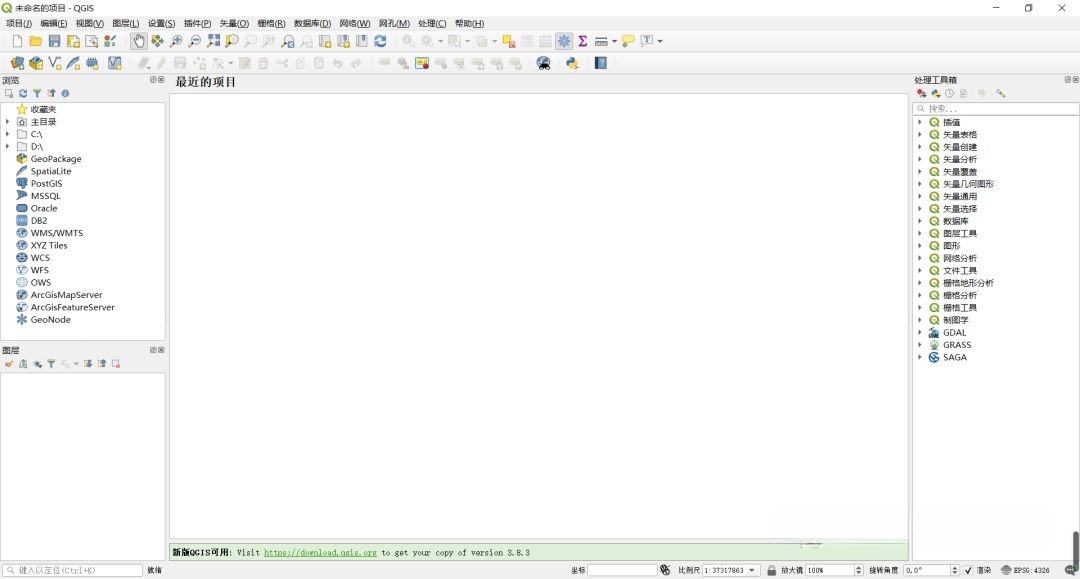Expand the C:\ drive node

[8, 134]
